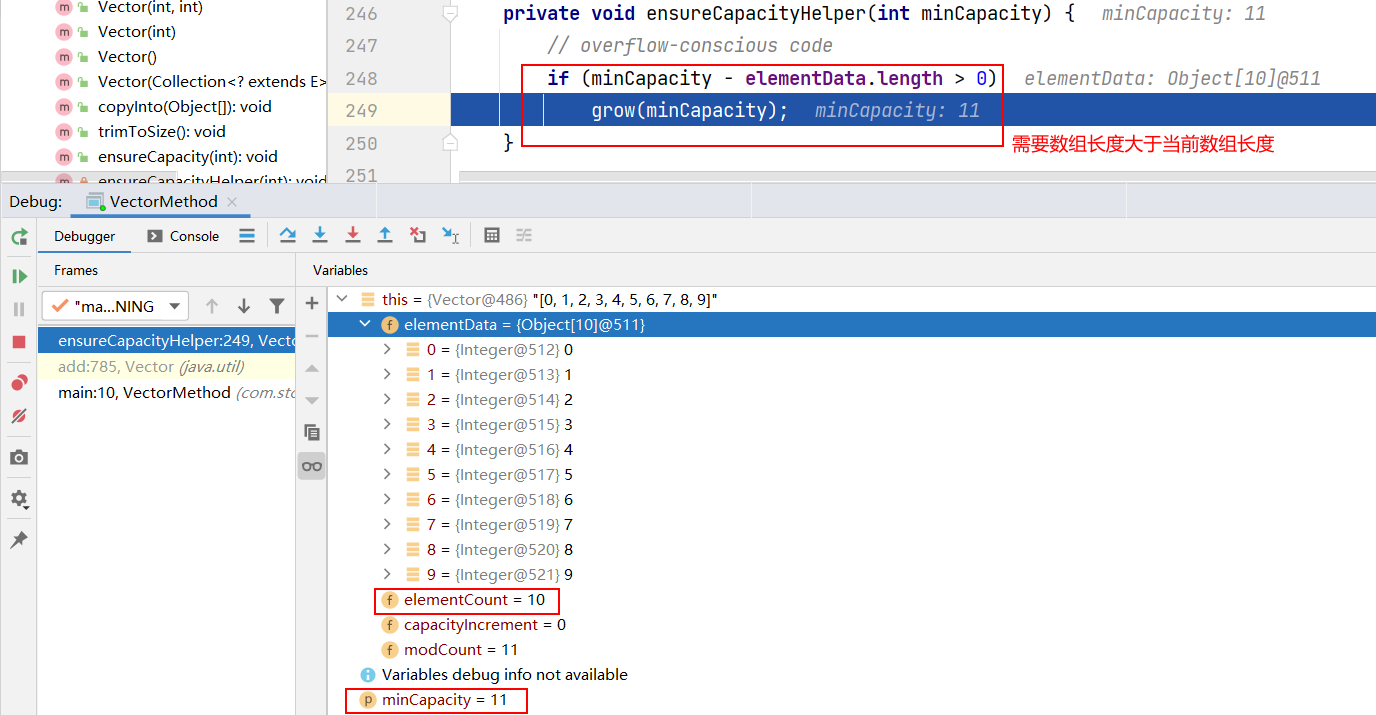Click gutter line number 247
This screenshot has height=715, width=1376.
coord(361,46)
